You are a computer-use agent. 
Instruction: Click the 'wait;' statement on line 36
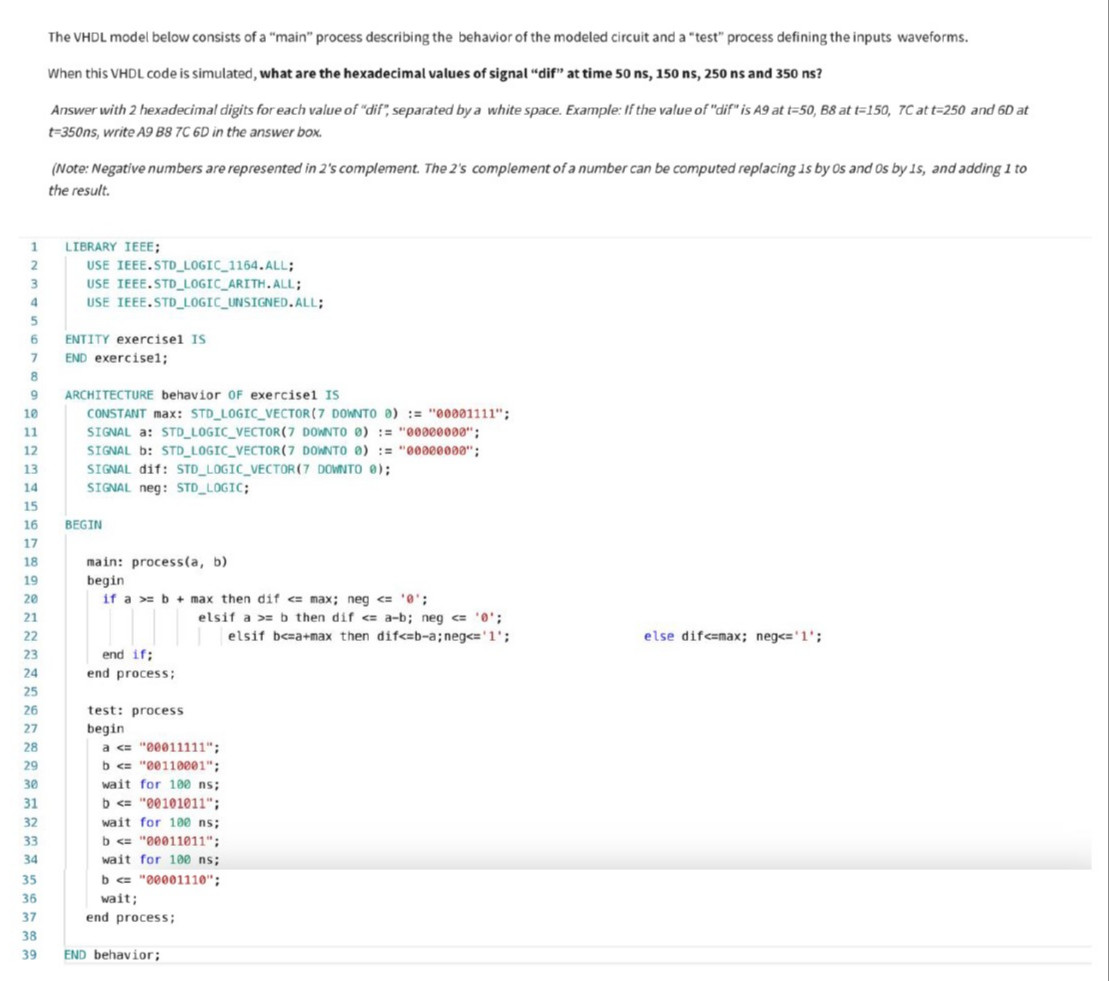click(120, 898)
